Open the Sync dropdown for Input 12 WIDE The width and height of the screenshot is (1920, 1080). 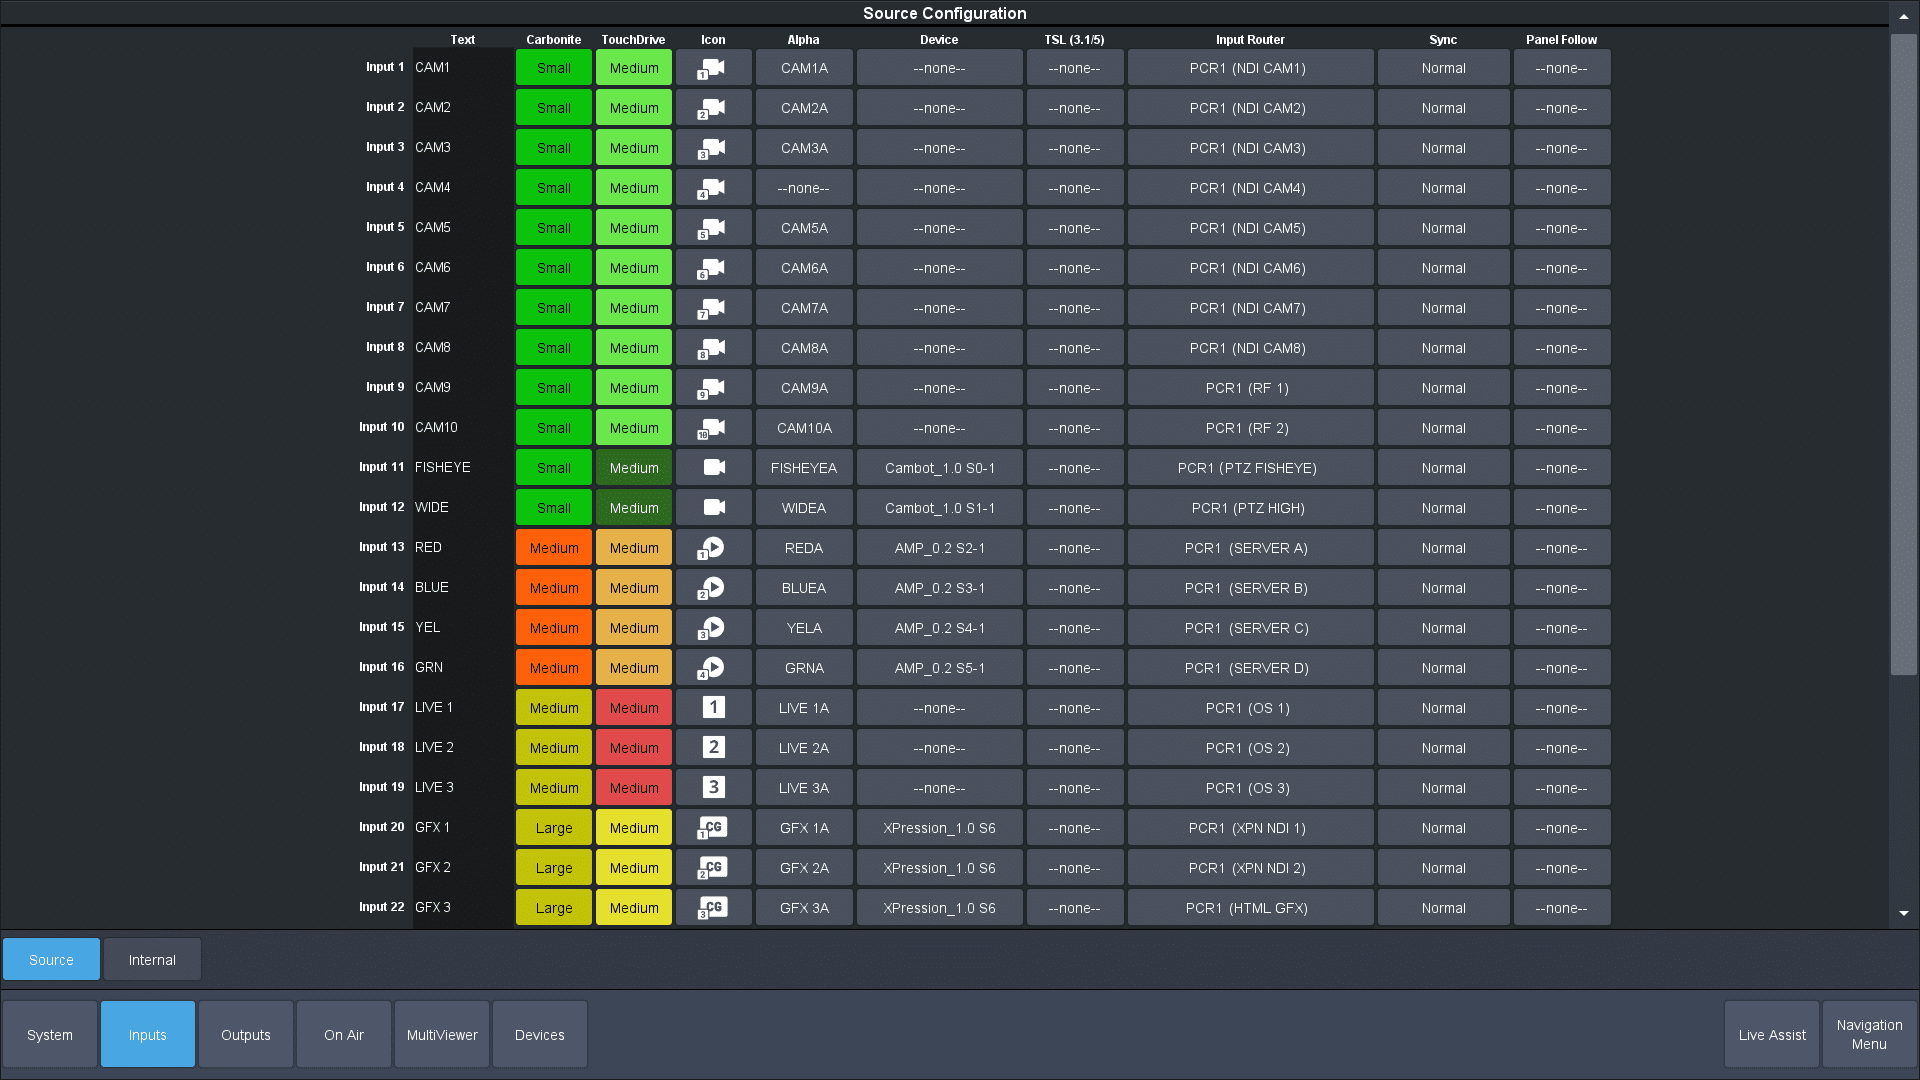coord(1443,508)
